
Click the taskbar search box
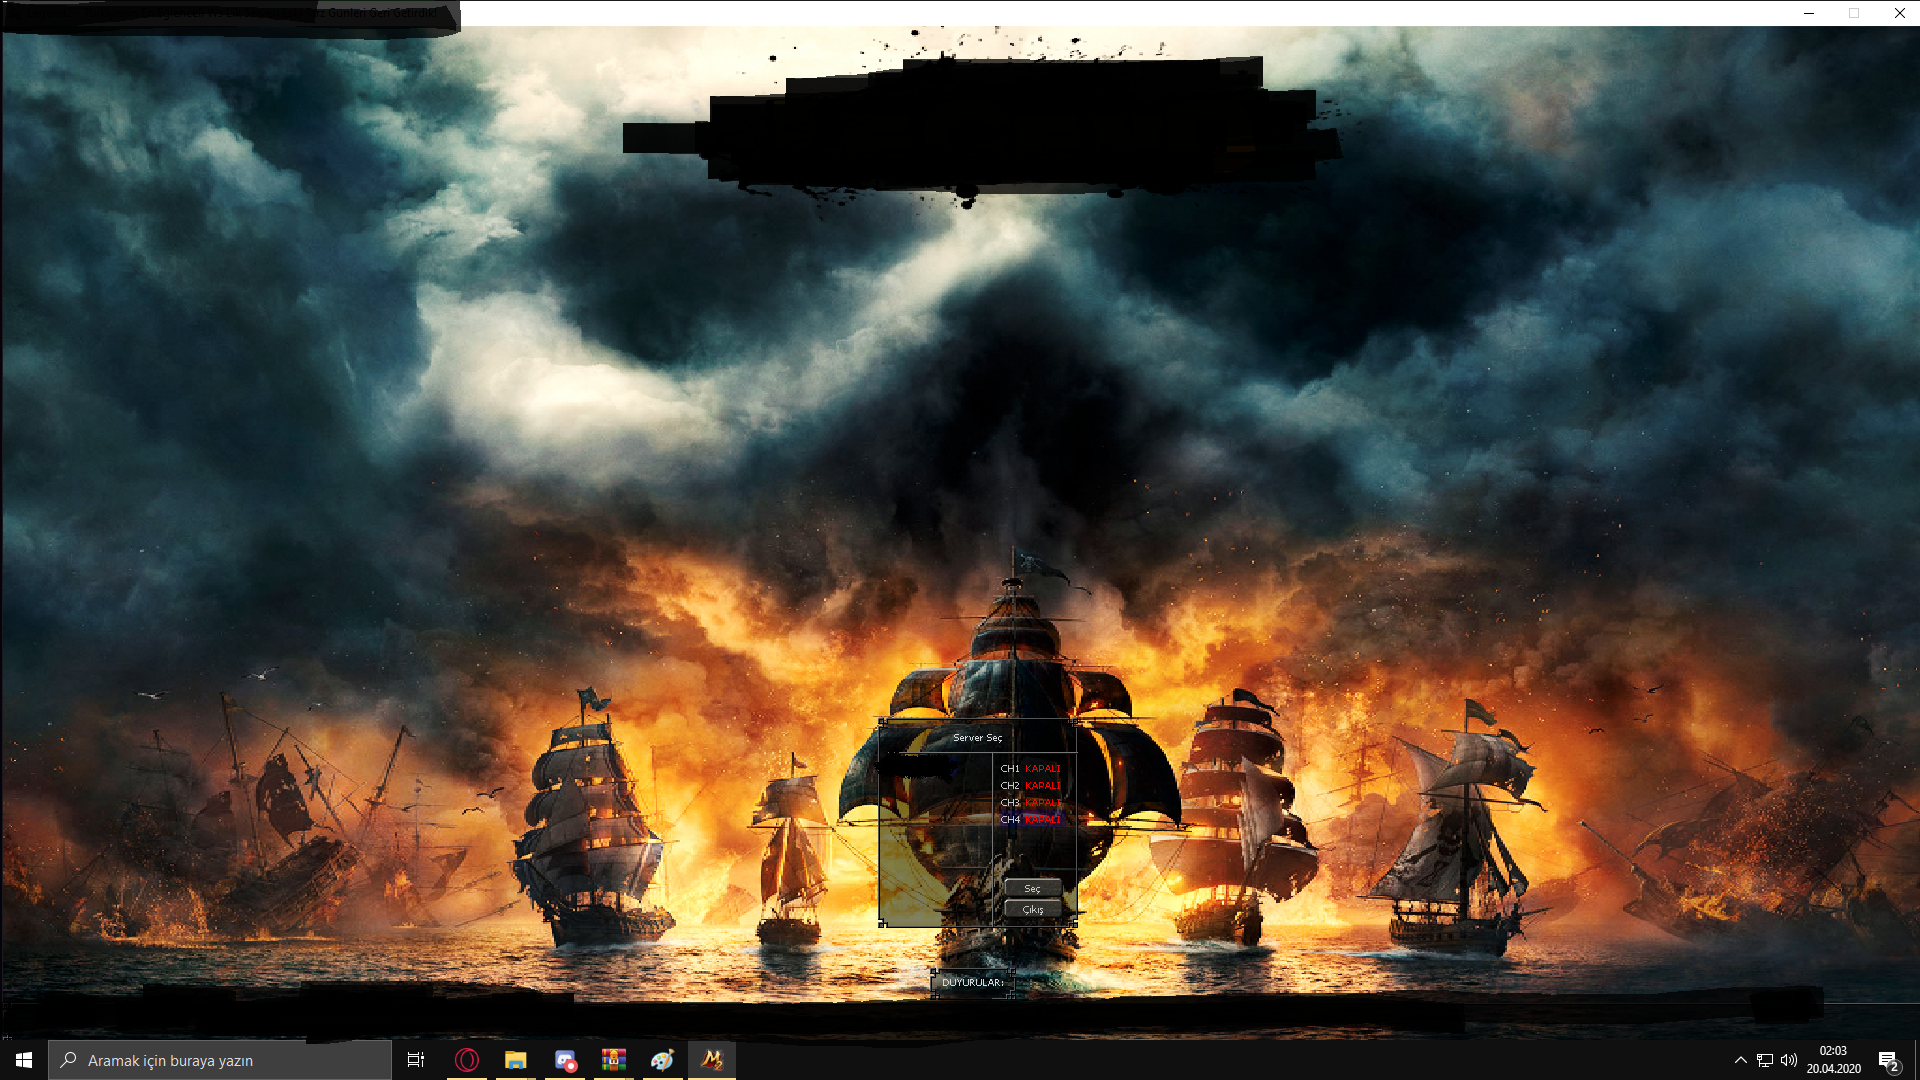pyautogui.click(x=220, y=1060)
